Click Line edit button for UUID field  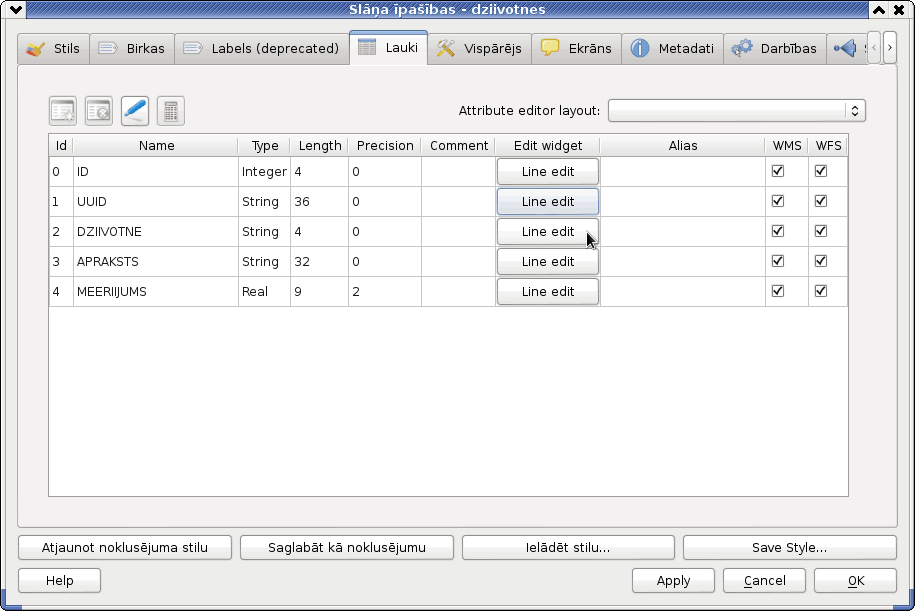point(548,201)
